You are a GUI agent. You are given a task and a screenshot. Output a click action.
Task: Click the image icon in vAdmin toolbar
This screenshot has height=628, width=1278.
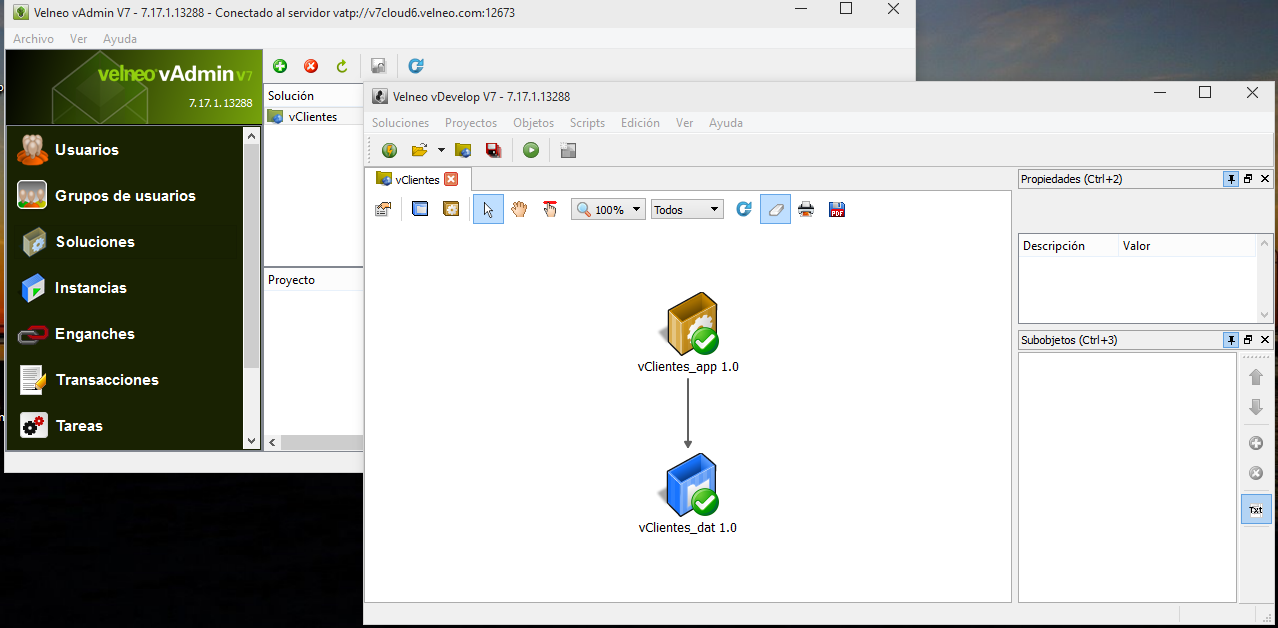[378, 66]
